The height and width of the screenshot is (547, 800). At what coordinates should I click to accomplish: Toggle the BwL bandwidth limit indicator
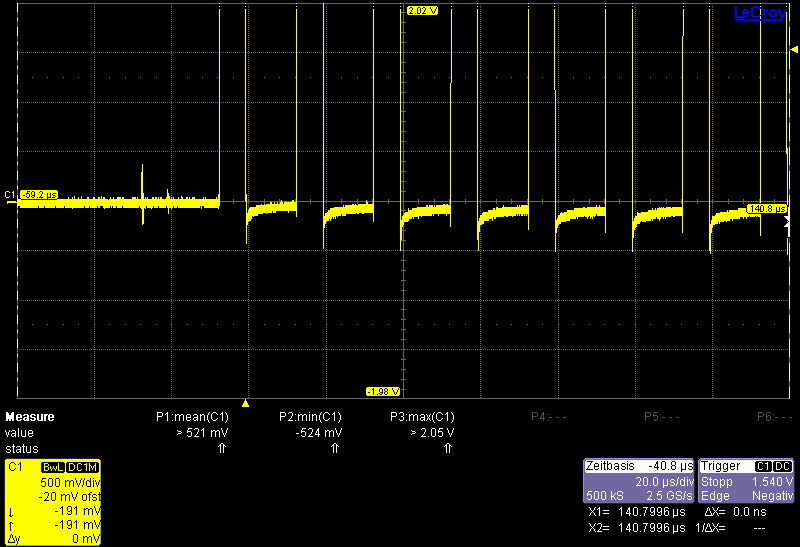(51, 468)
